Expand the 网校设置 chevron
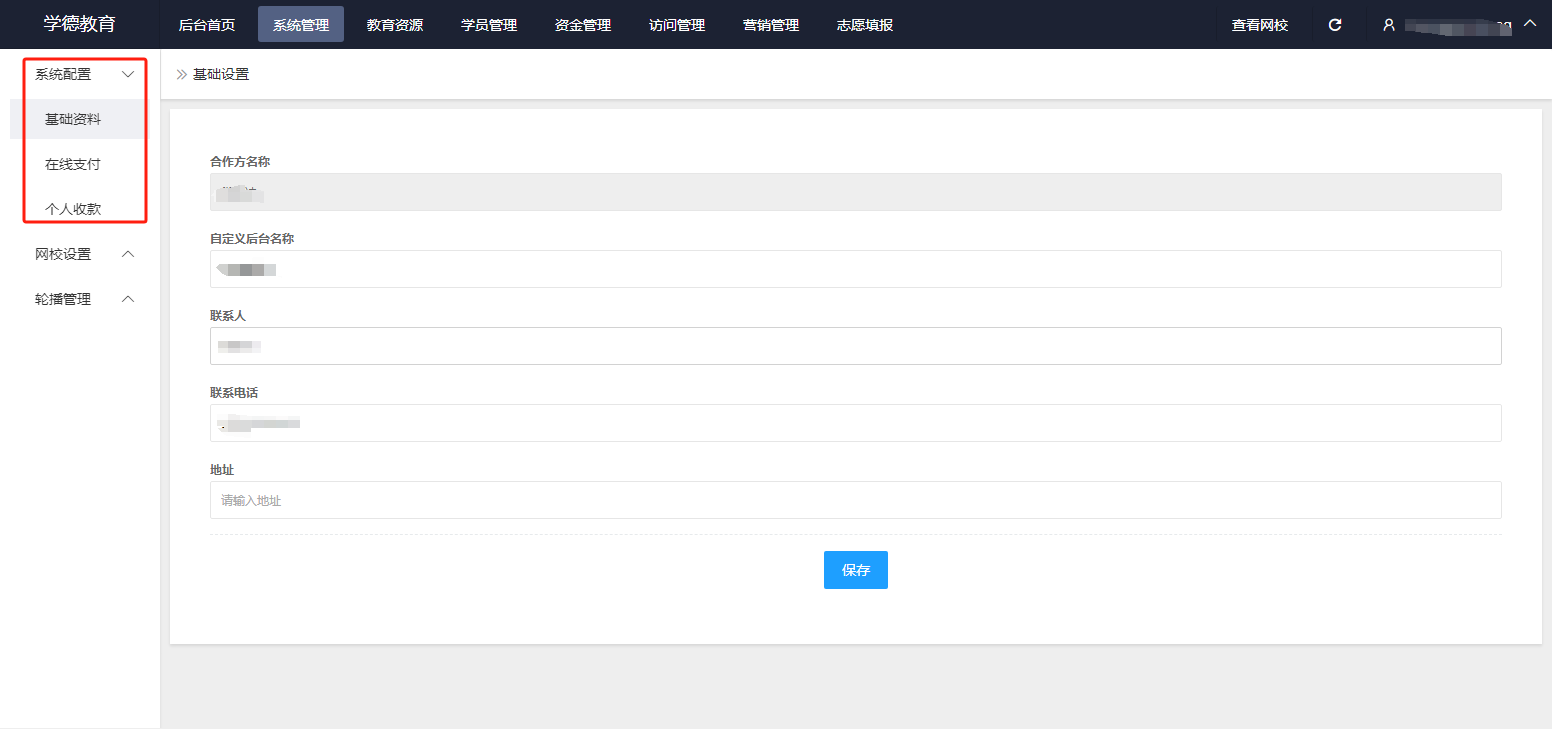The width and height of the screenshot is (1552, 729). tap(128, 254)
